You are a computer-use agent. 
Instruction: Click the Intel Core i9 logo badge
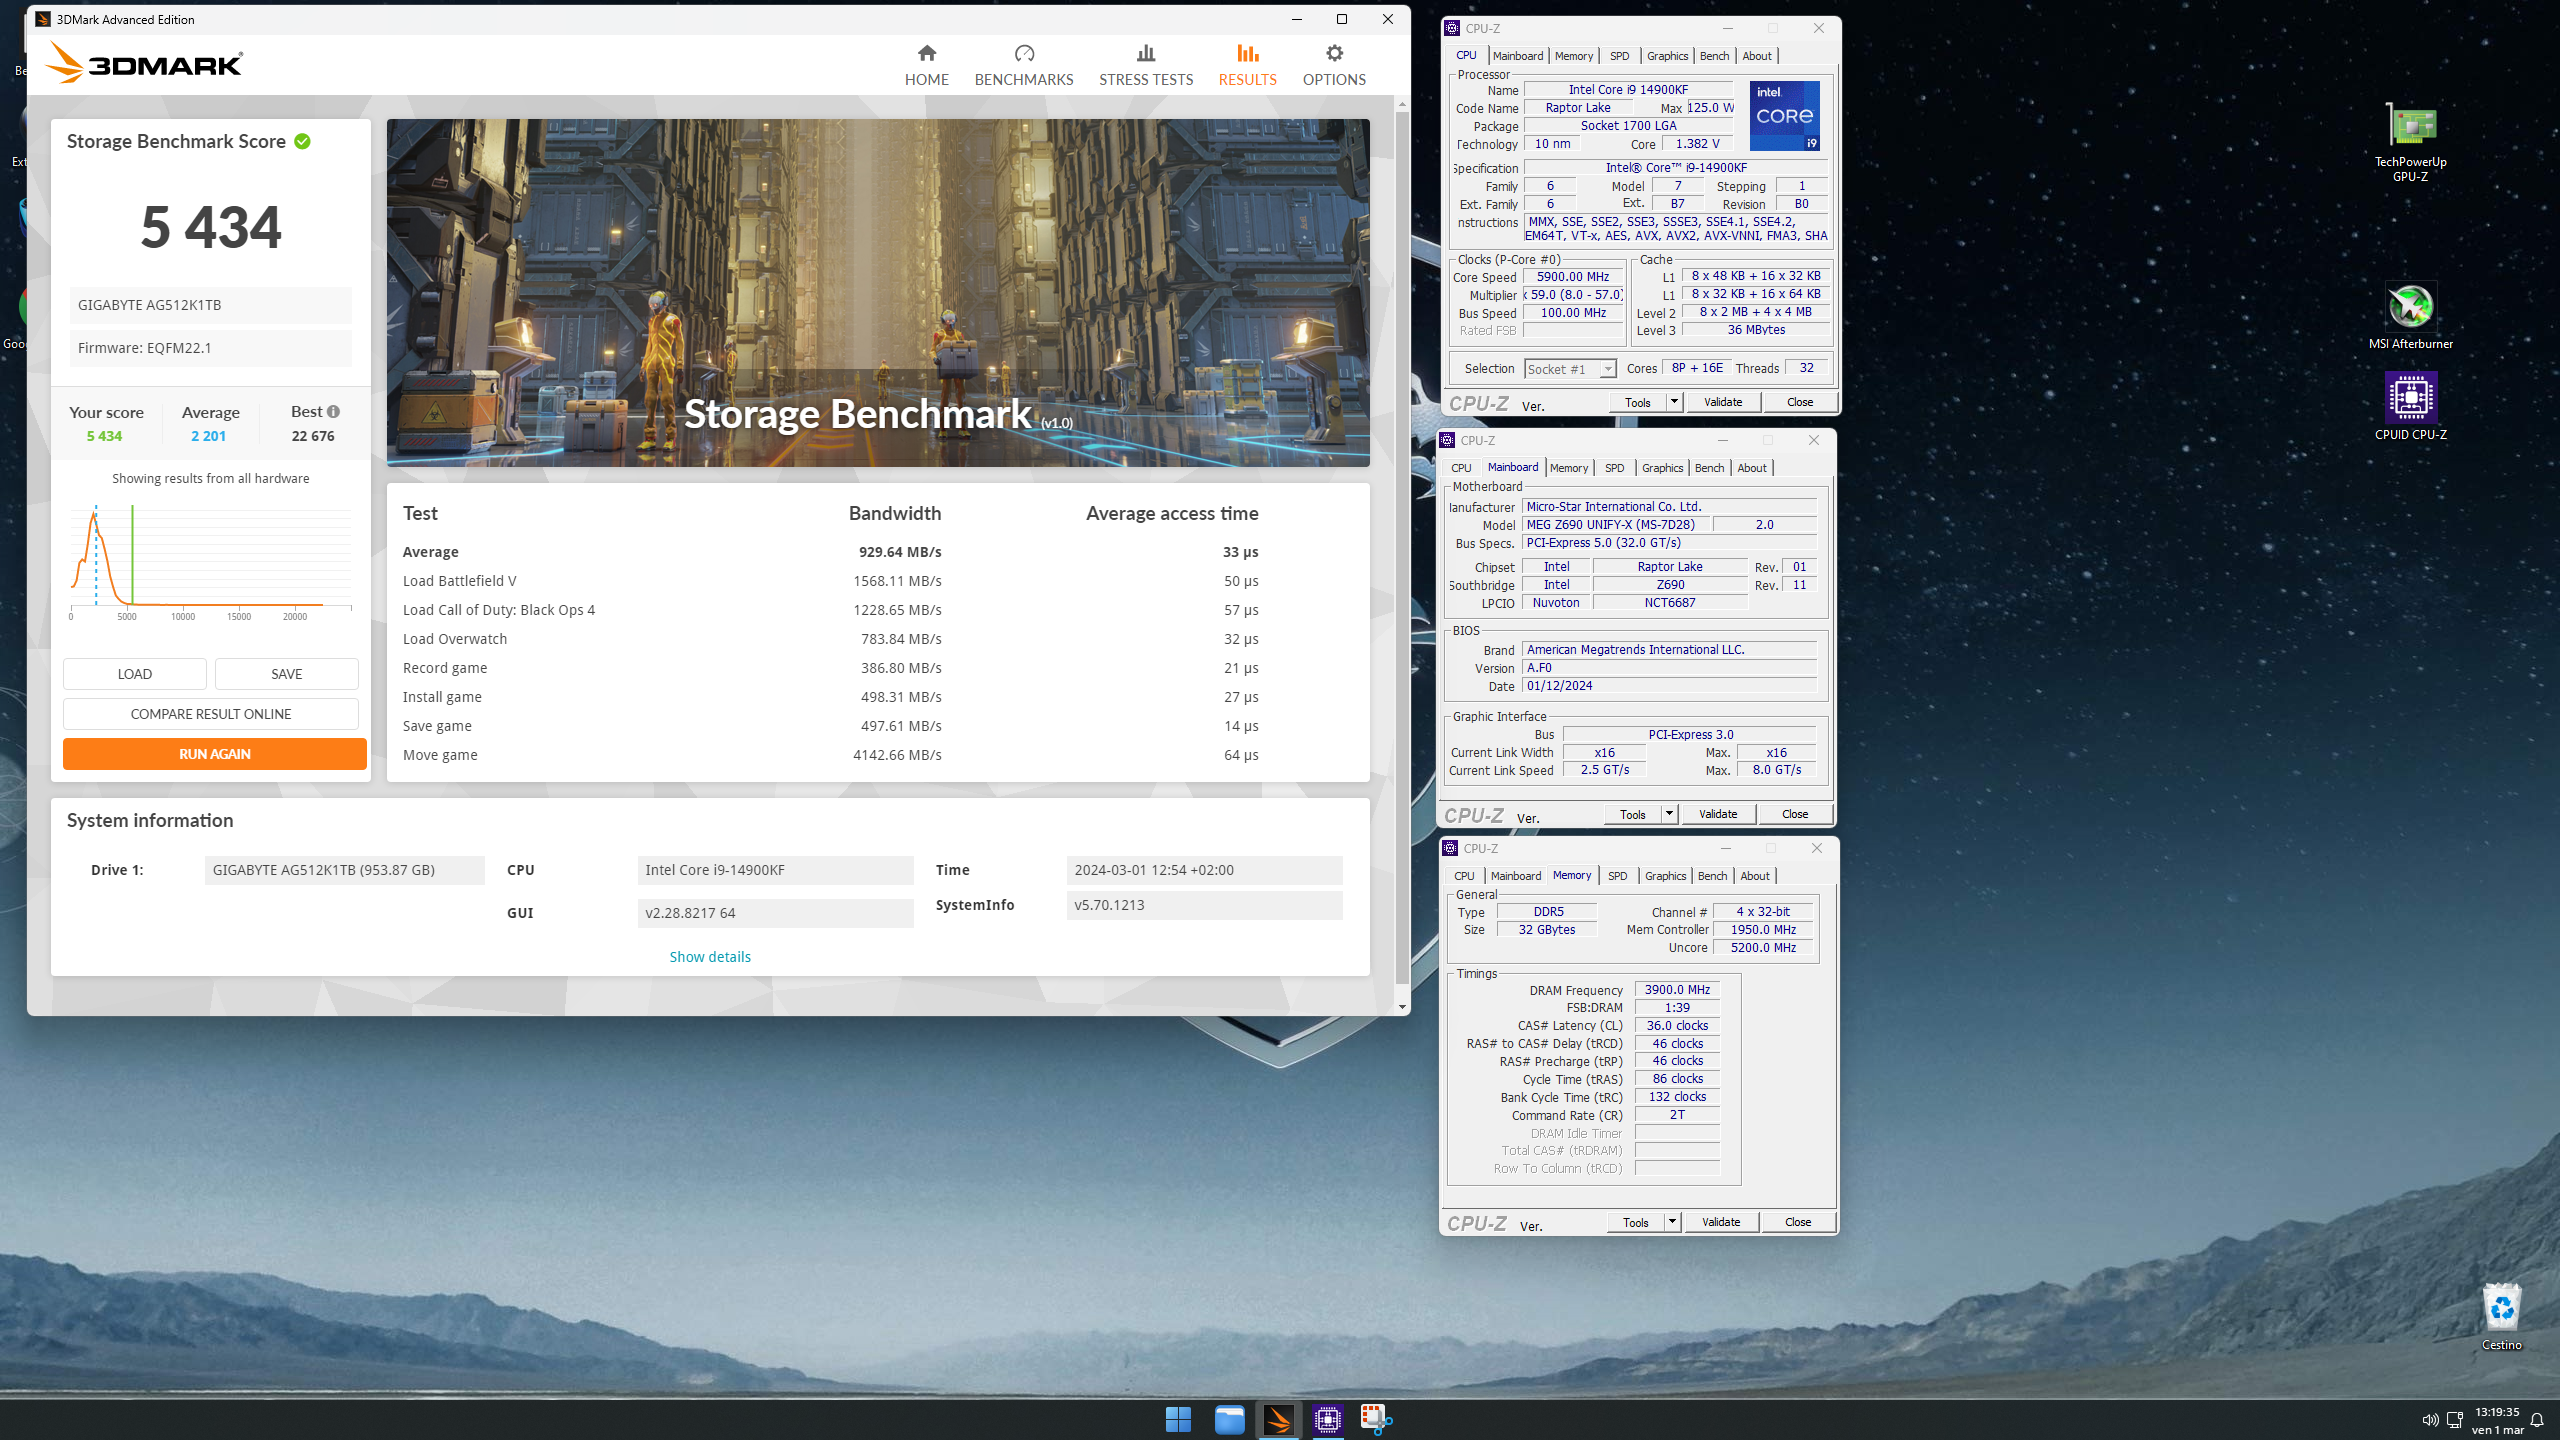point(1784,116)
